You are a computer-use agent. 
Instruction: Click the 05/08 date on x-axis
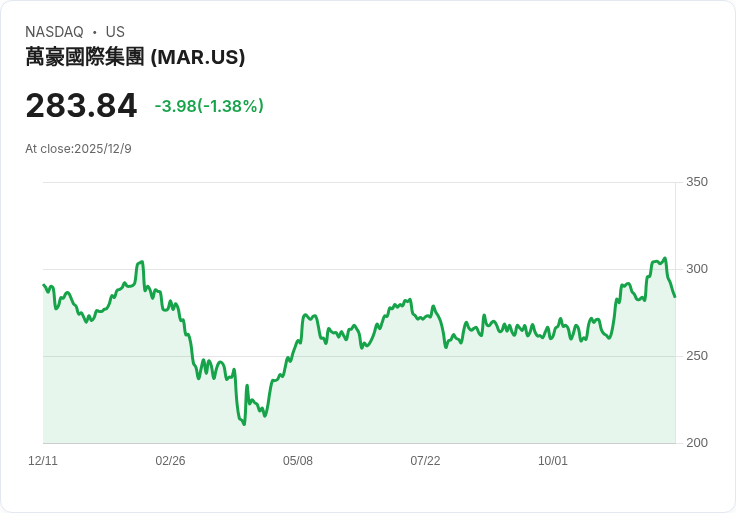(x=298, y=460)
